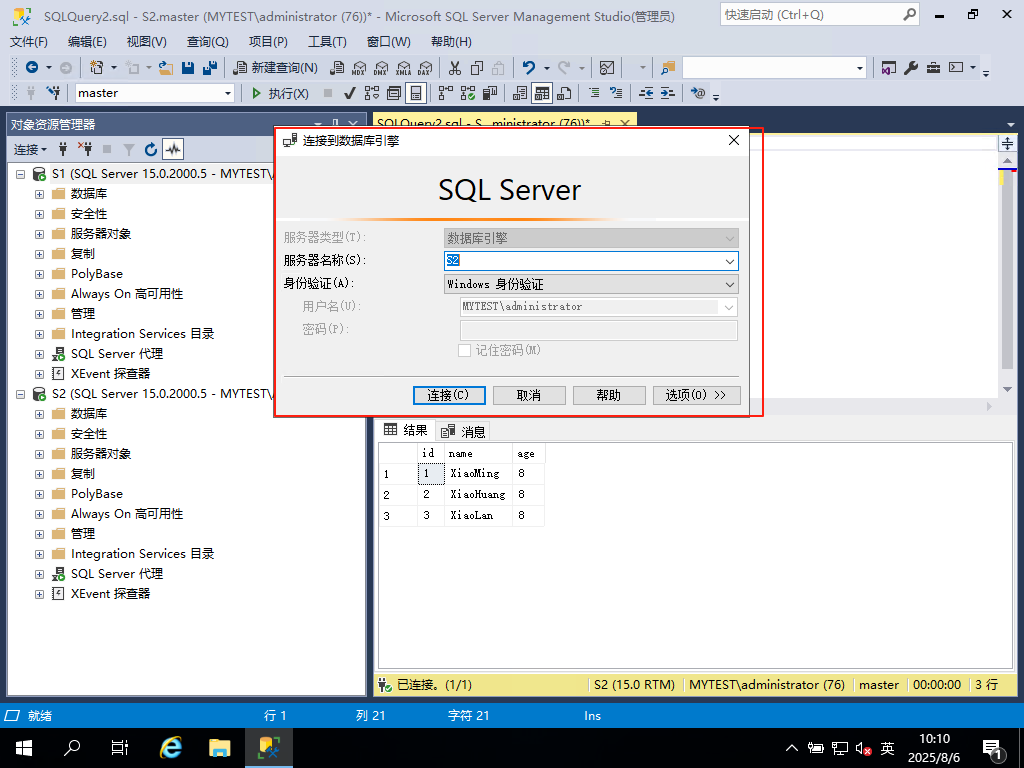
Task: Toggle include actual execution plan
Action: (446, 93)
